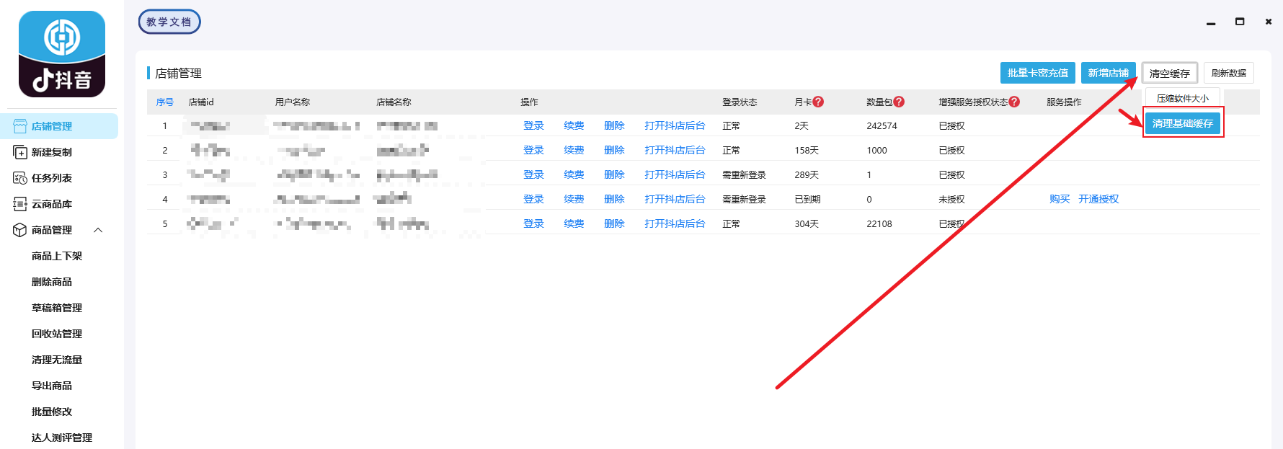1283x449 pixels.
Task: Click 删除 link in row 5
Action: 614,224
